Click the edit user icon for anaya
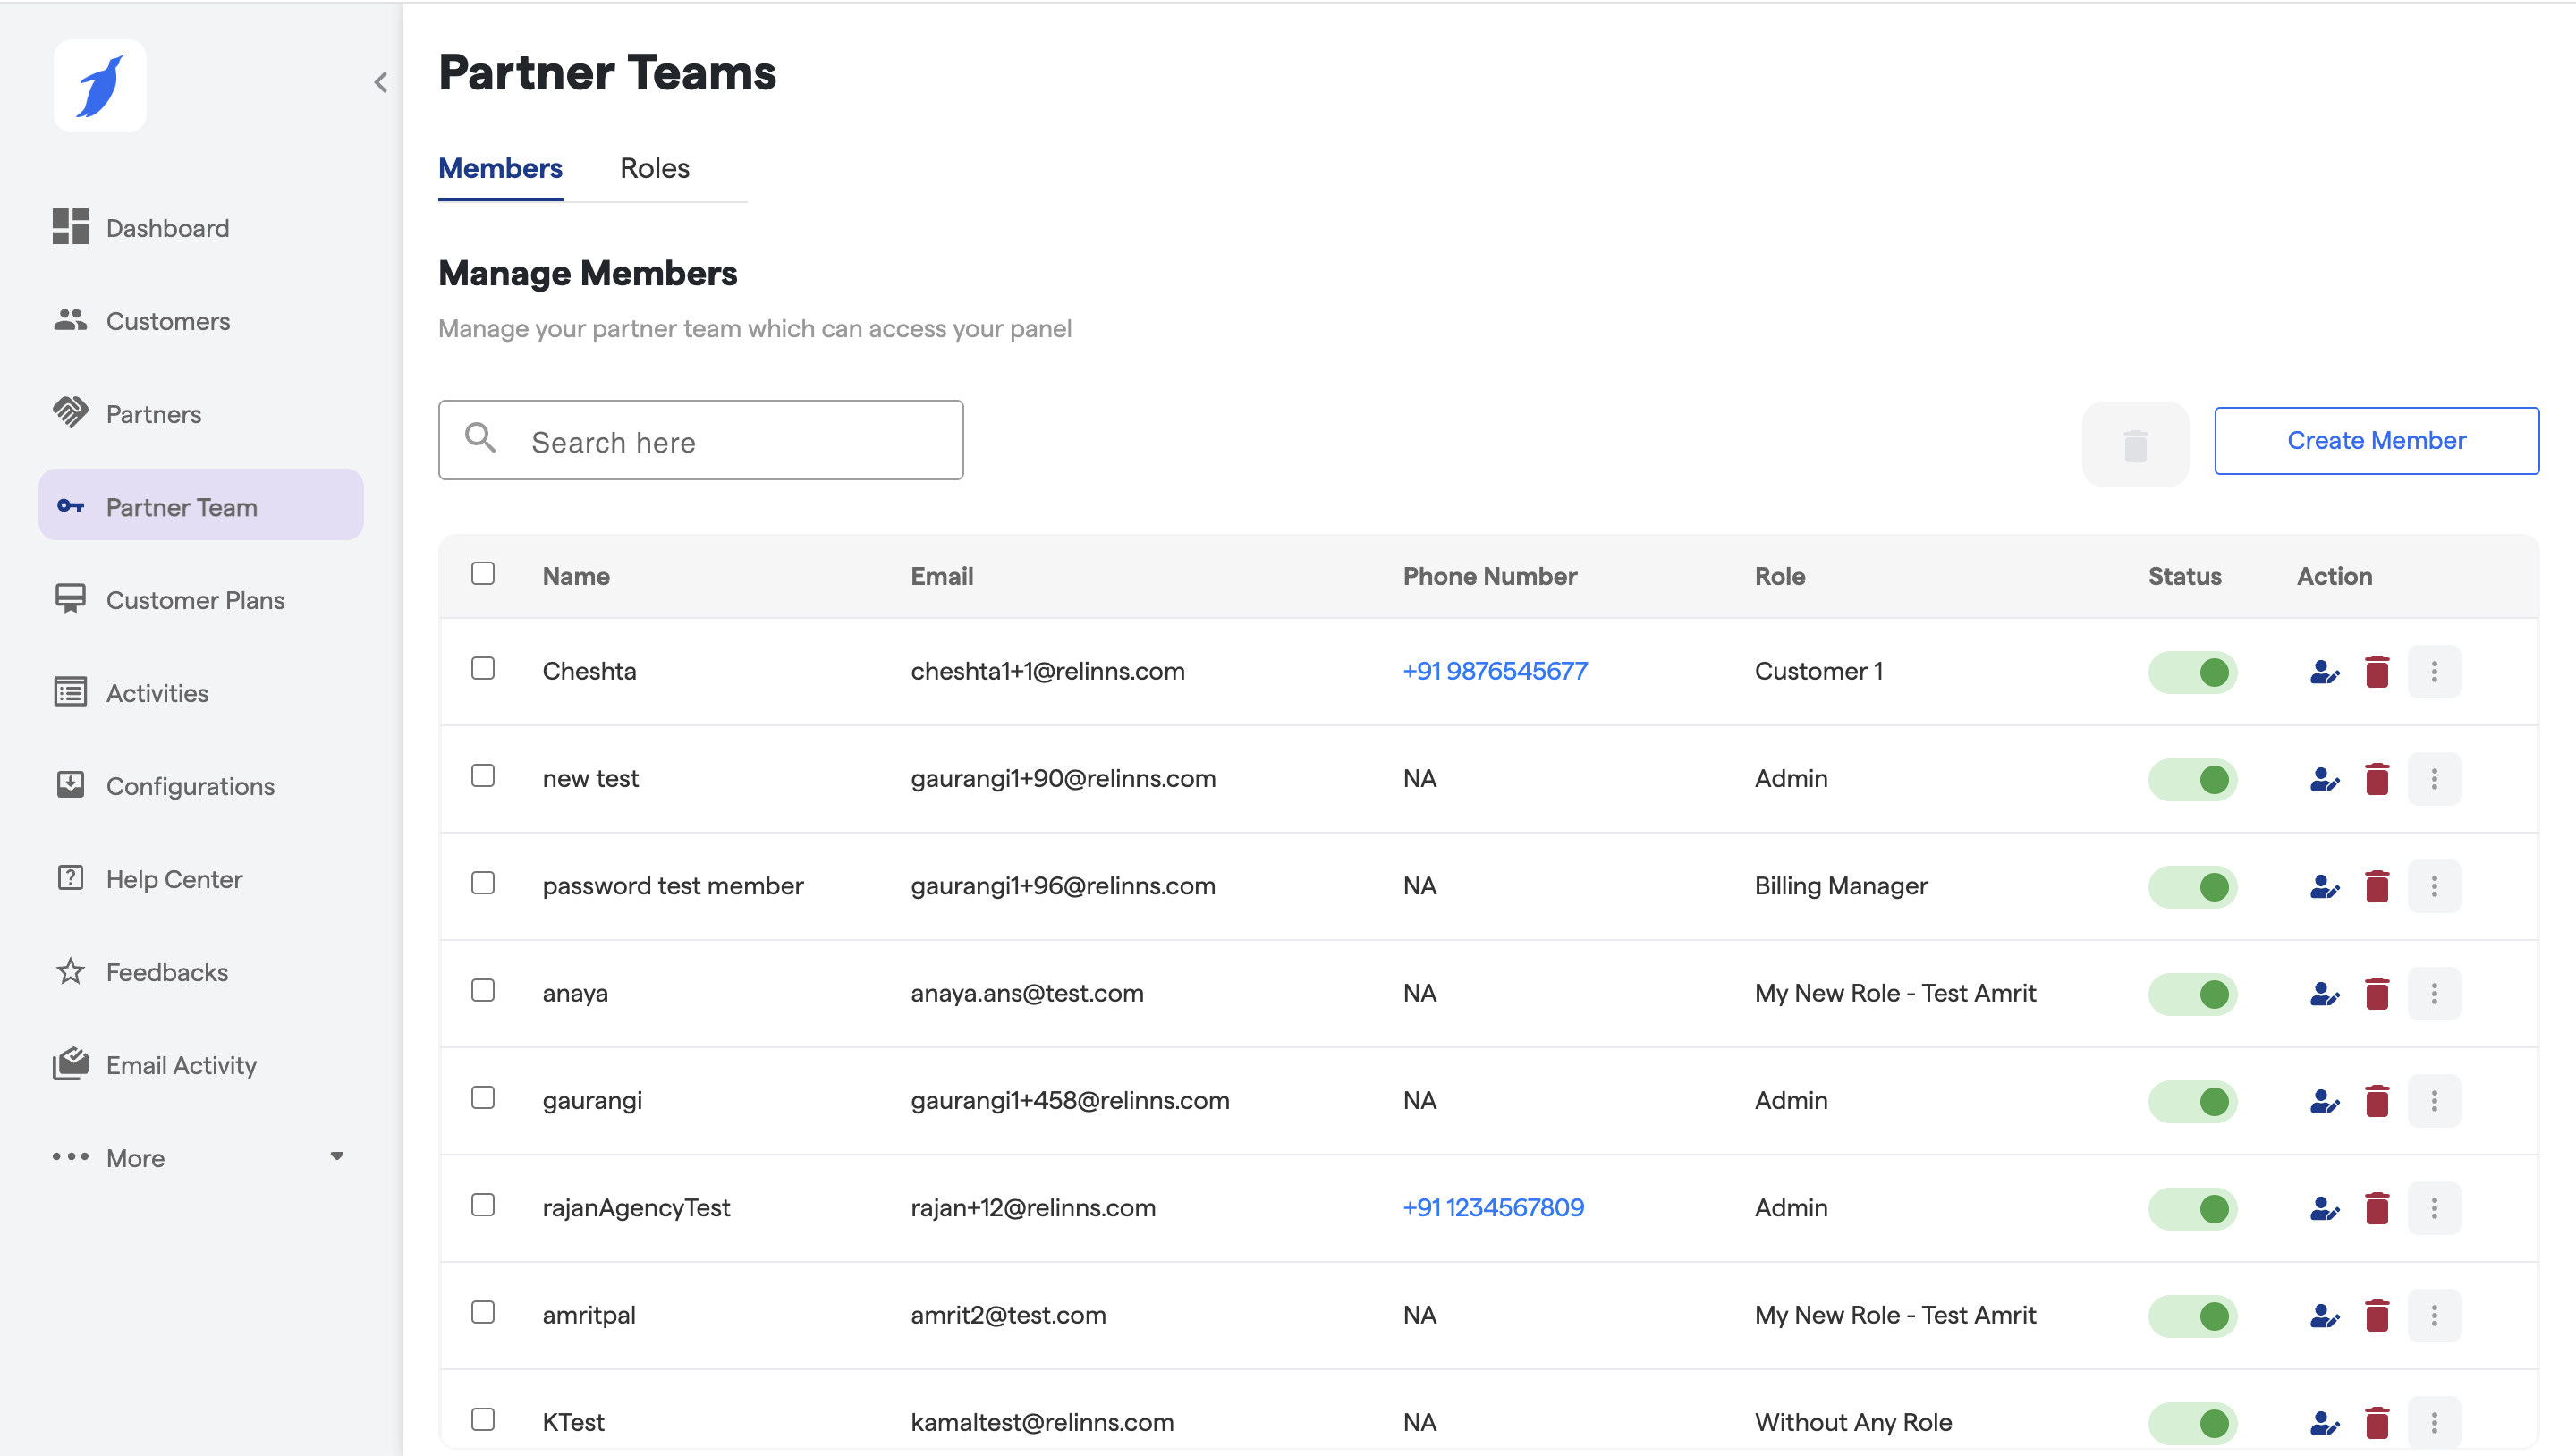The height and width of the screenshot is (1456, 2576). [x=2324, y=994]
